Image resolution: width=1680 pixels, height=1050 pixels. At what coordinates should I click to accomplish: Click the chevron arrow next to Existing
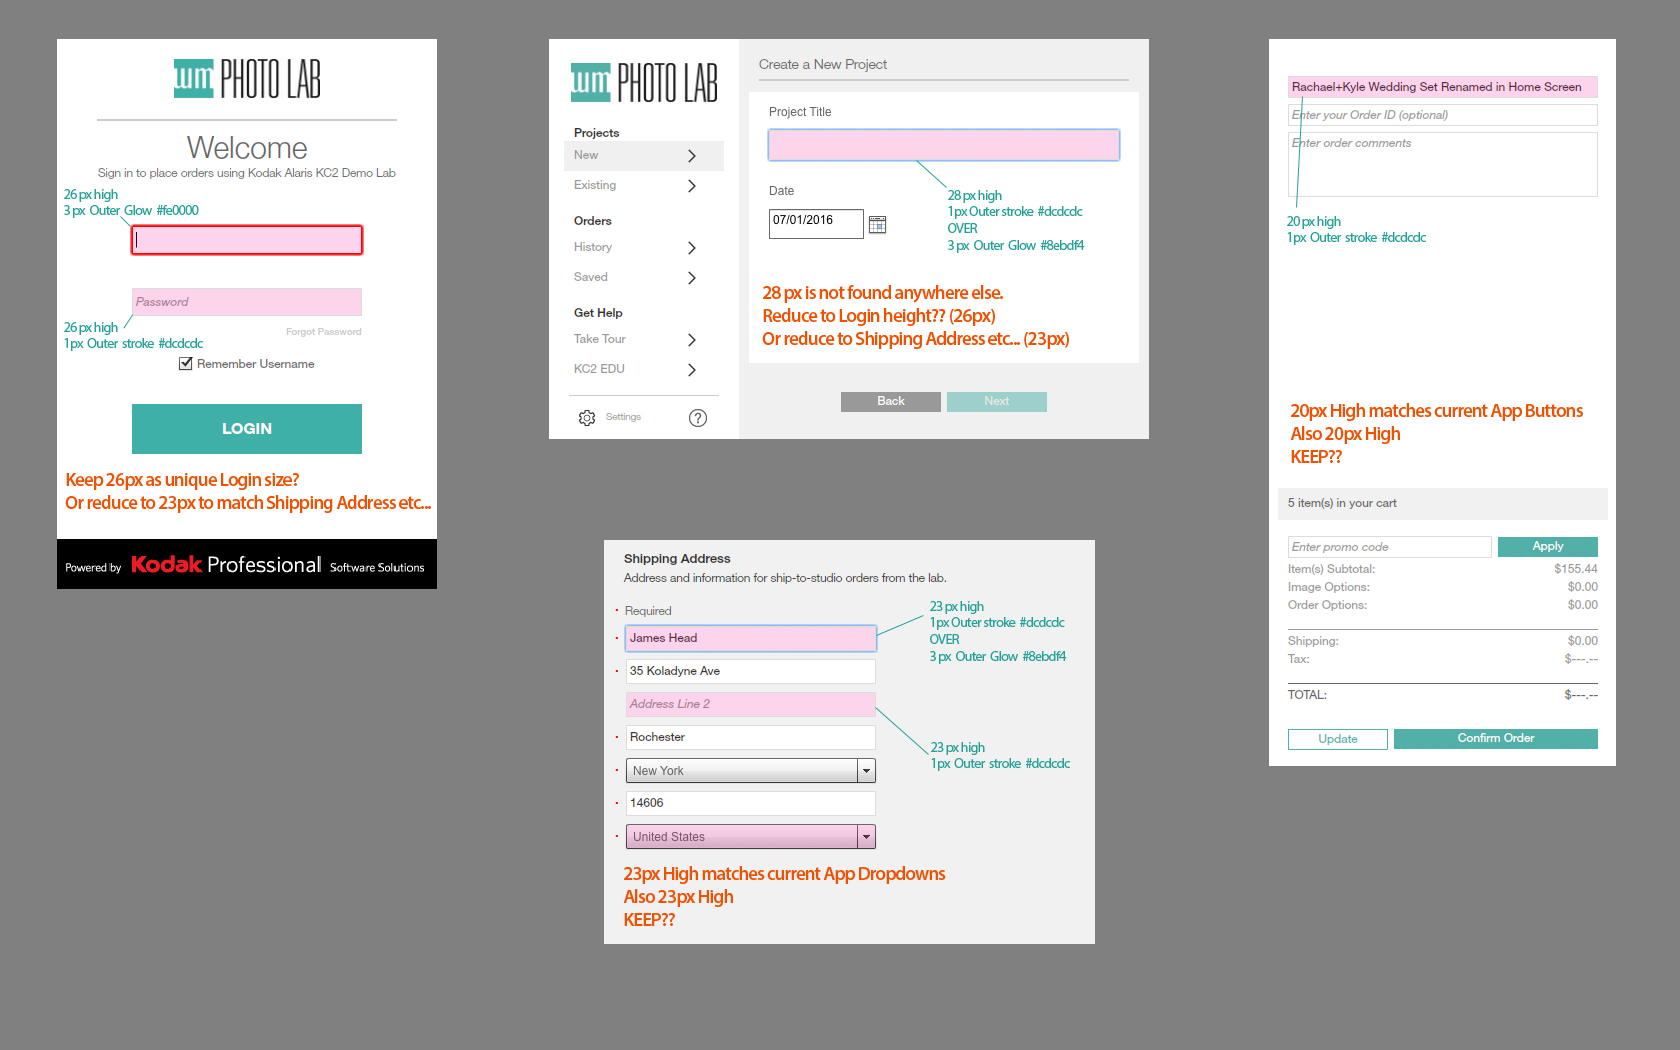coord(691,186)
